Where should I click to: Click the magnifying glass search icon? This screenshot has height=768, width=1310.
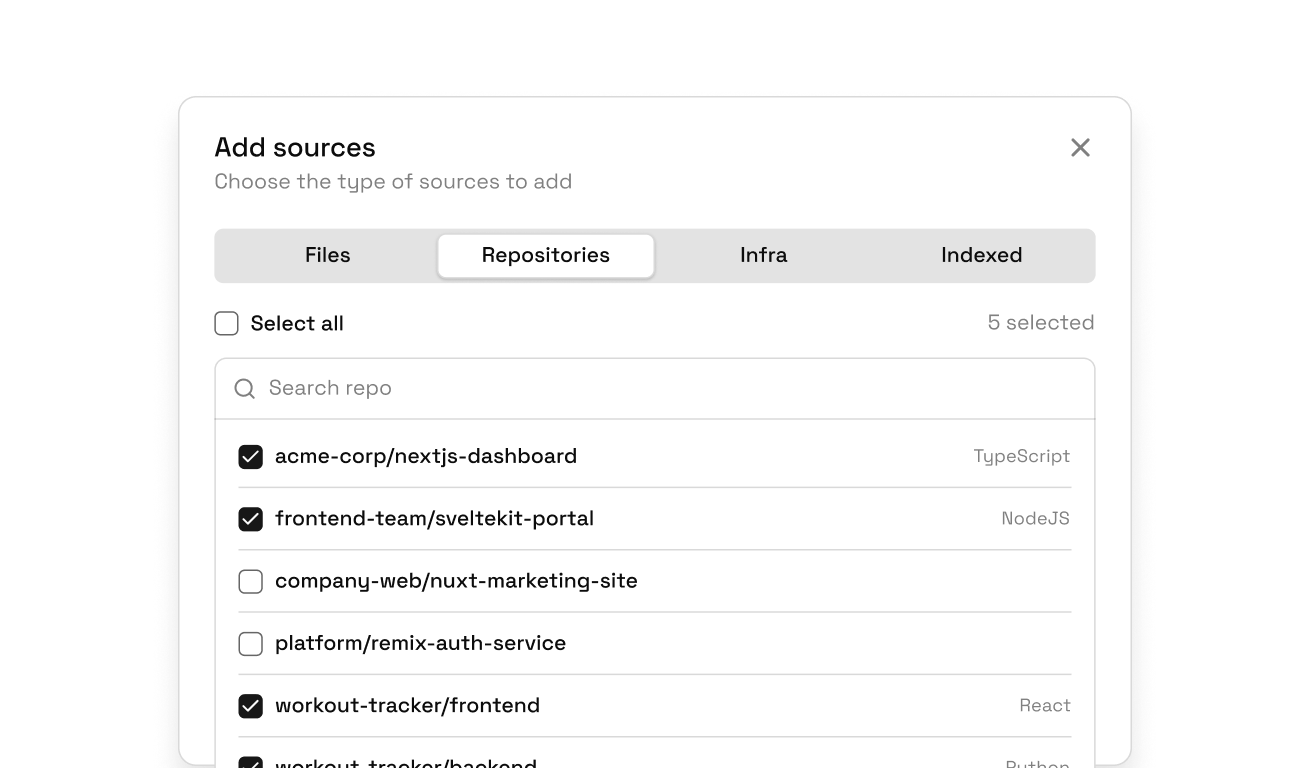[x=244, y=389]
